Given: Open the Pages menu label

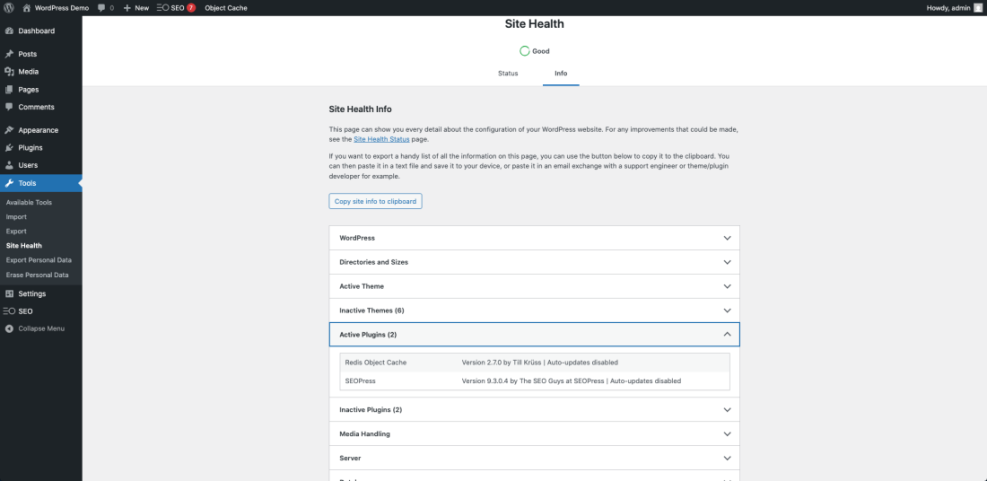Looking at the screenshot, I should (x=28, y=89).
